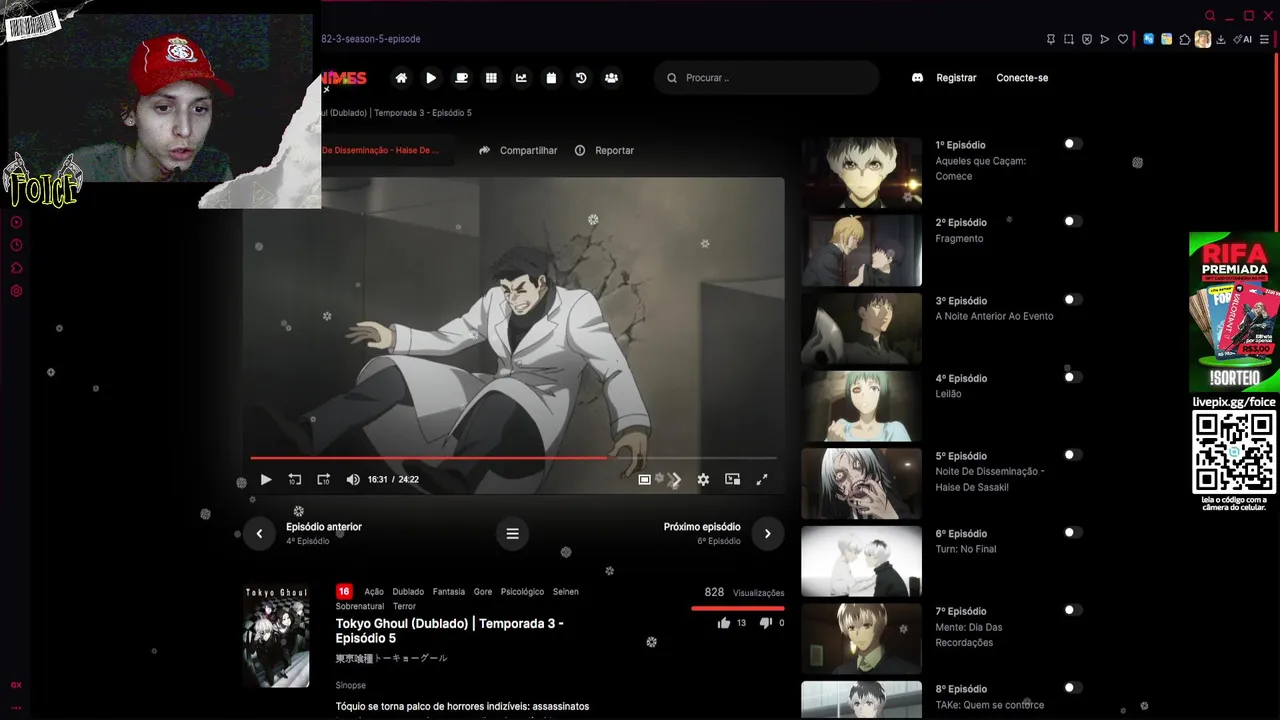Click browser heart bookmark icon
Image resolution: width=1280 pixels, height=720 pixels.
click(1123, 39)
